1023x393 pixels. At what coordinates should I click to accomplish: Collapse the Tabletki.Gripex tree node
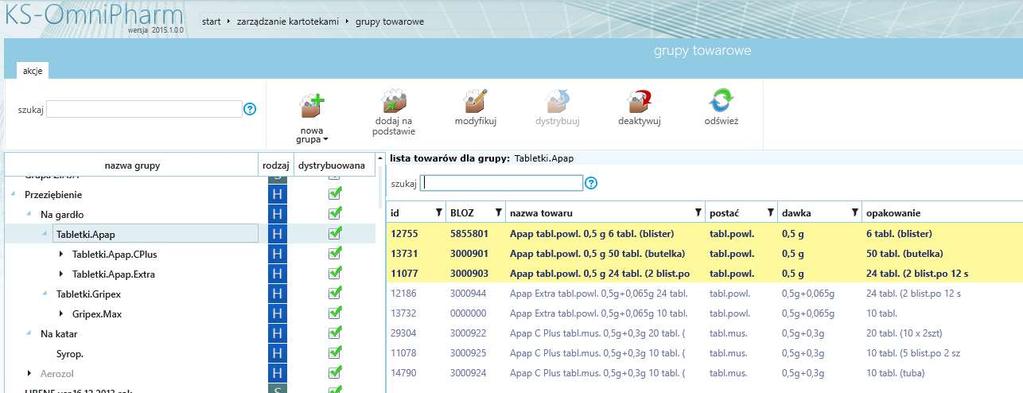(x=45, y=294)
